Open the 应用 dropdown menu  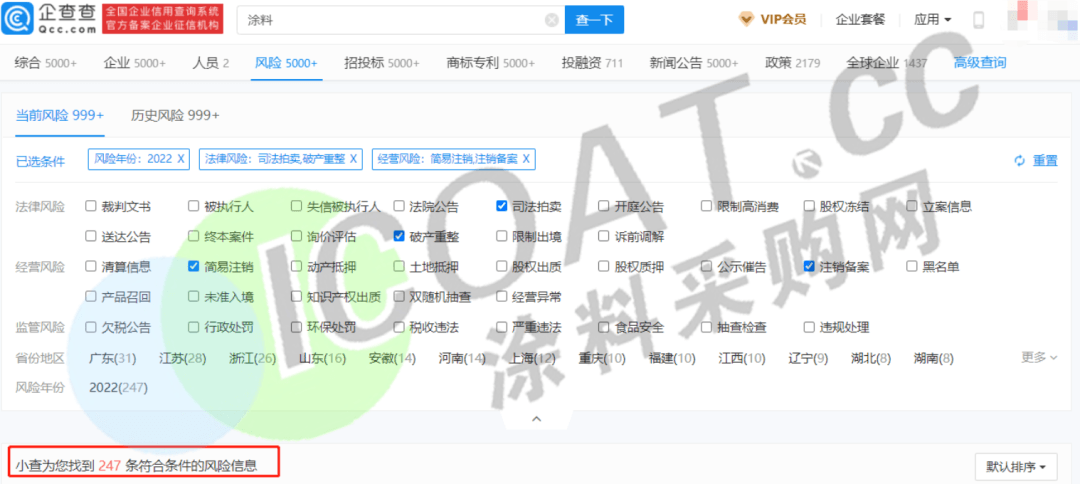pos(932,20)
